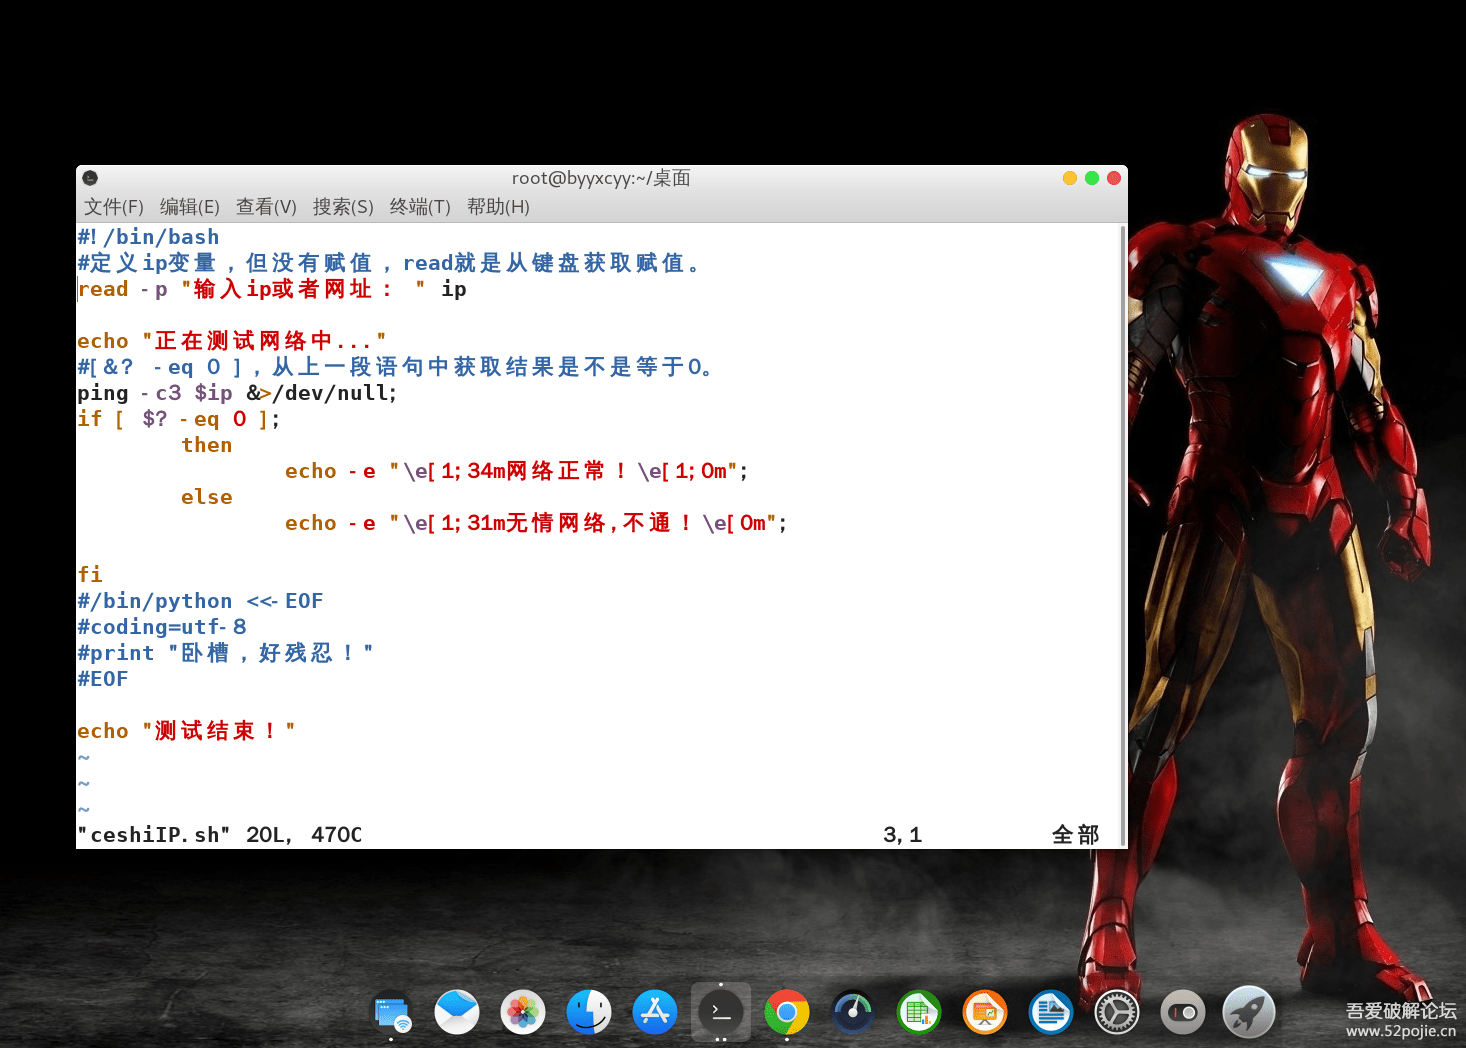Viewport: 1466px width, 1048px height.
Task: Open System Preferences gear in the dock
Action: (x=1117, y=1013)
